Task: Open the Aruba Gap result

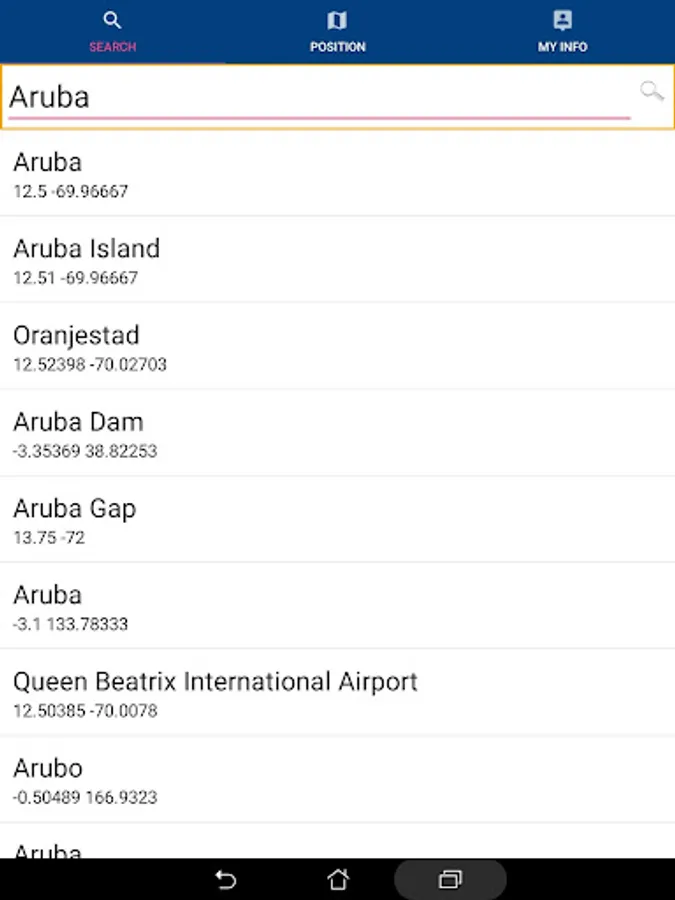Action: coord(337,520)
